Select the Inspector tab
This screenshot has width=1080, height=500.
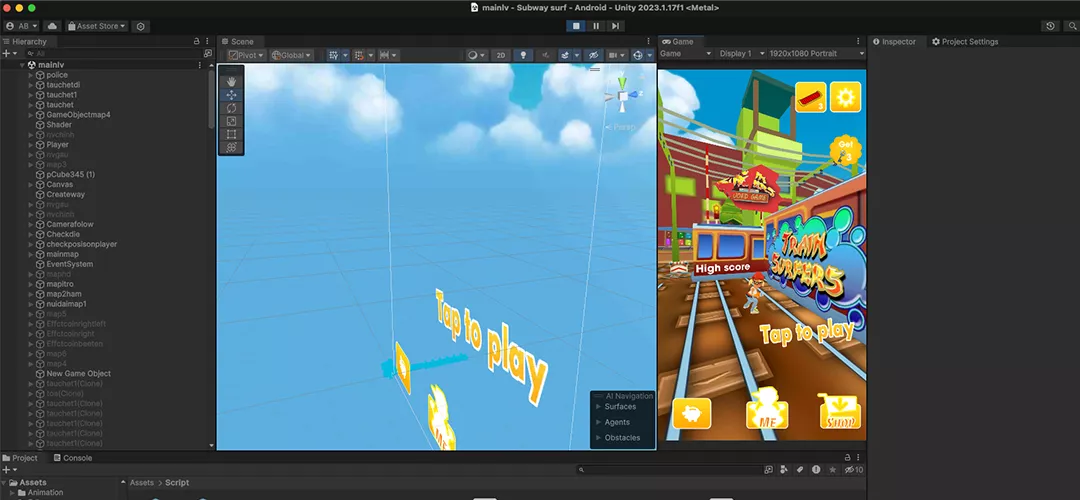(894, 41)
